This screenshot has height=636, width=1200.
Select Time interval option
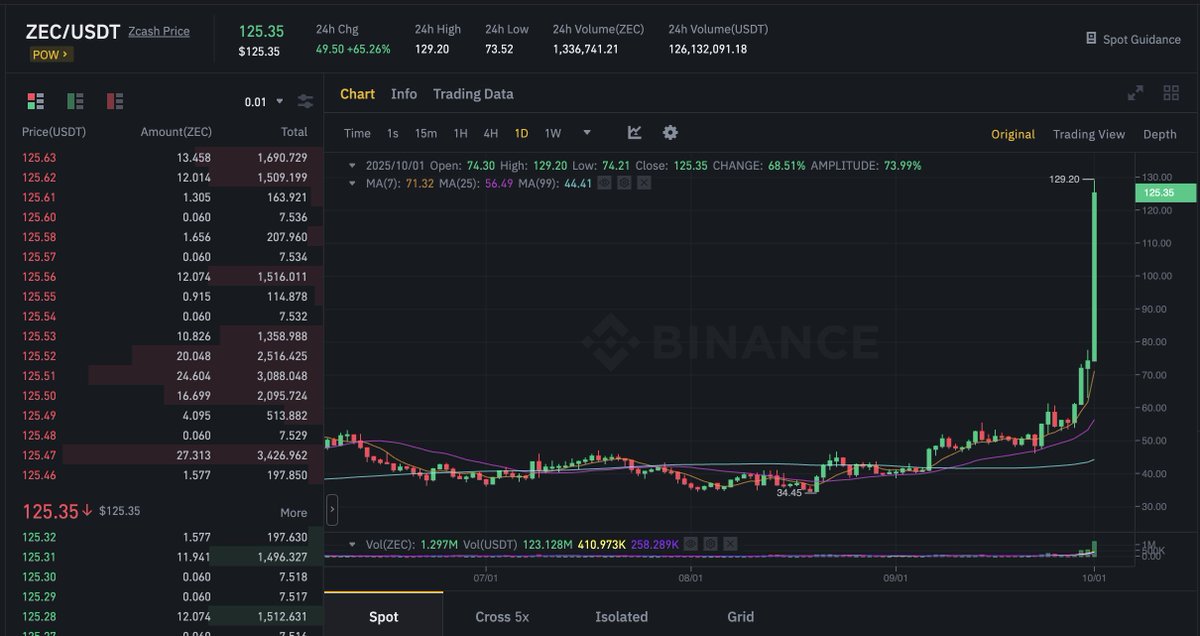(357, 133)
